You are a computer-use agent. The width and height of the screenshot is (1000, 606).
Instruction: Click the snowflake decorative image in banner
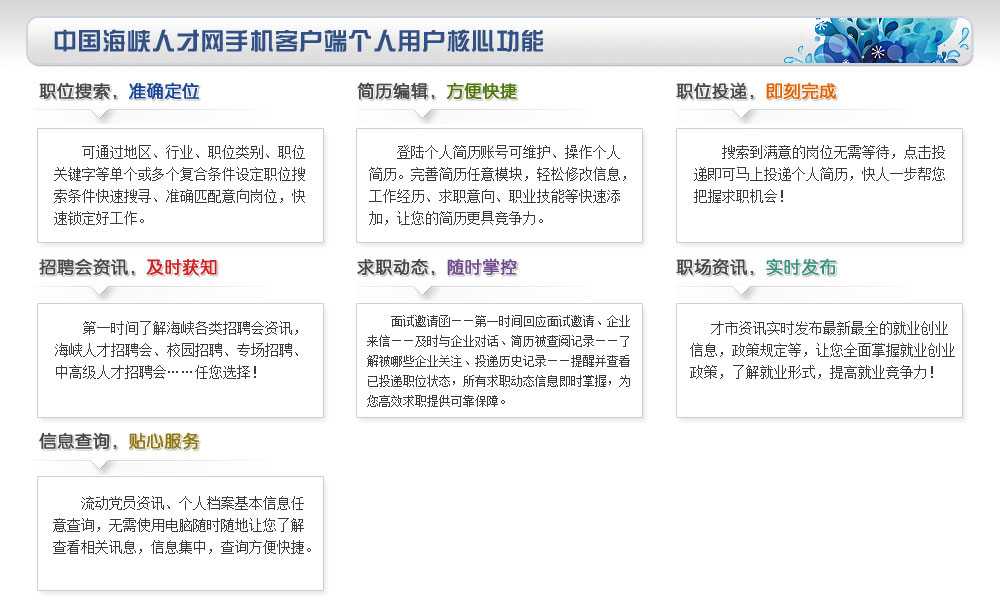[878, 41]
